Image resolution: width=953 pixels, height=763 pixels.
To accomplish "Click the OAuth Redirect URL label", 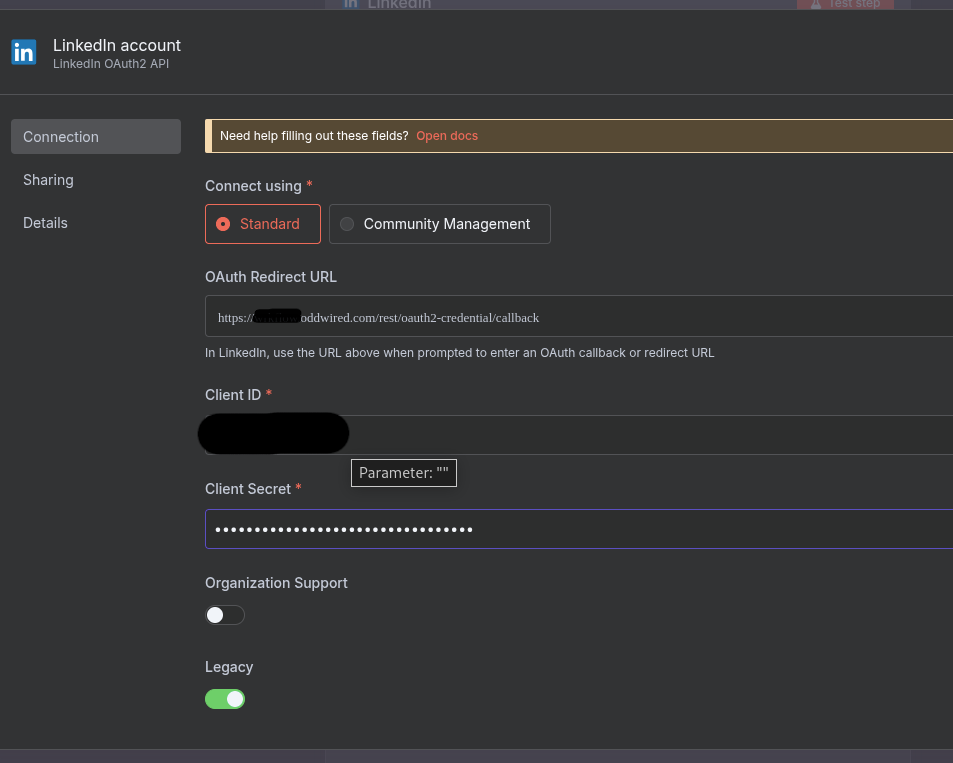I will tap(271, 277).
